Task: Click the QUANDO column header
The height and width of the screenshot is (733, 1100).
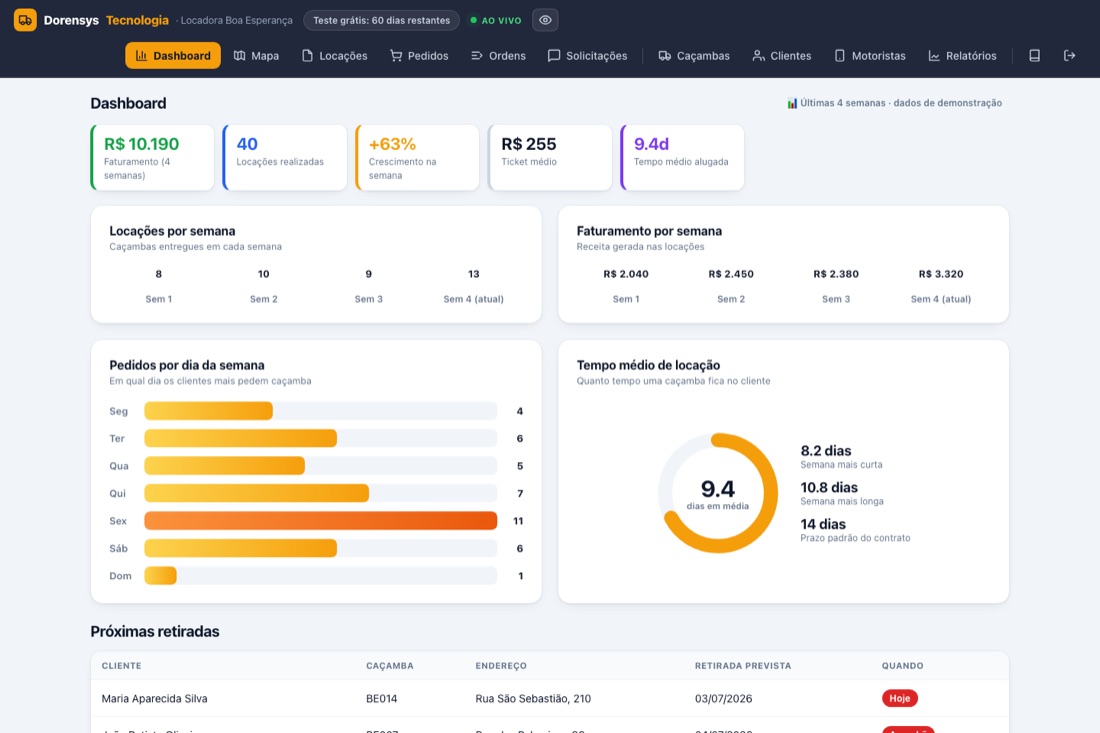Action: (x=902, y=666)
